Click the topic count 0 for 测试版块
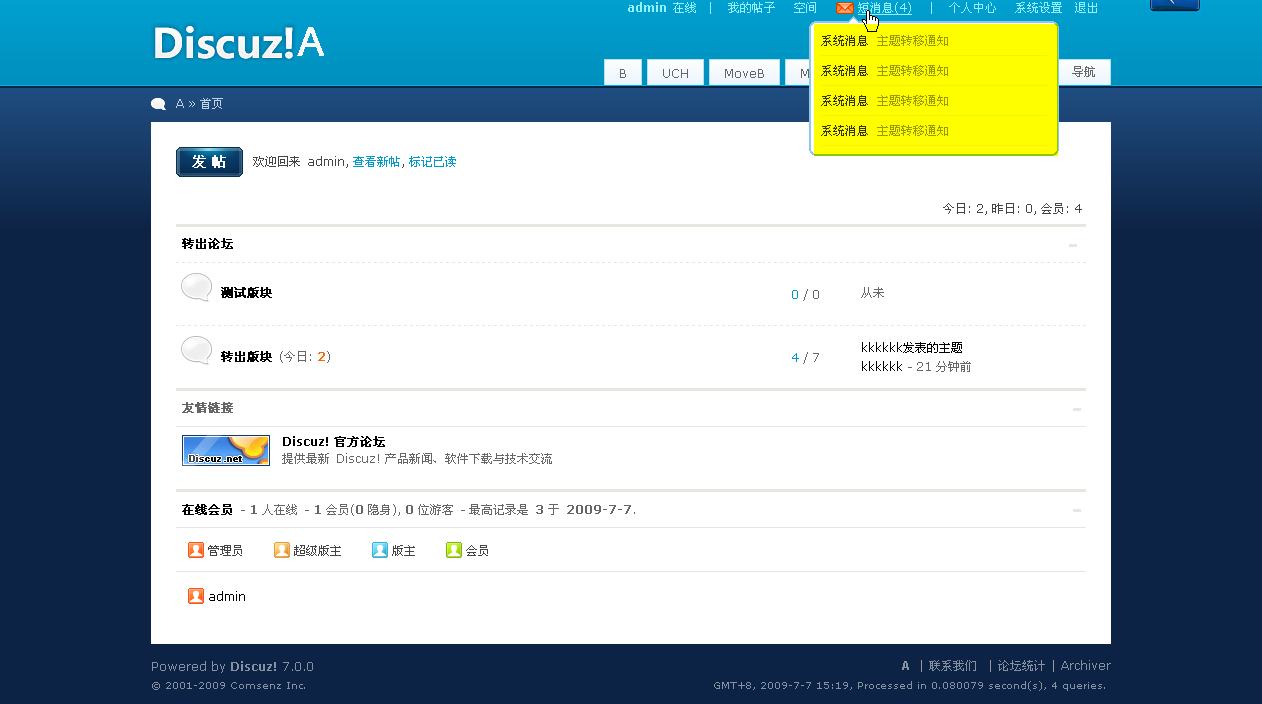 point(795,295)
